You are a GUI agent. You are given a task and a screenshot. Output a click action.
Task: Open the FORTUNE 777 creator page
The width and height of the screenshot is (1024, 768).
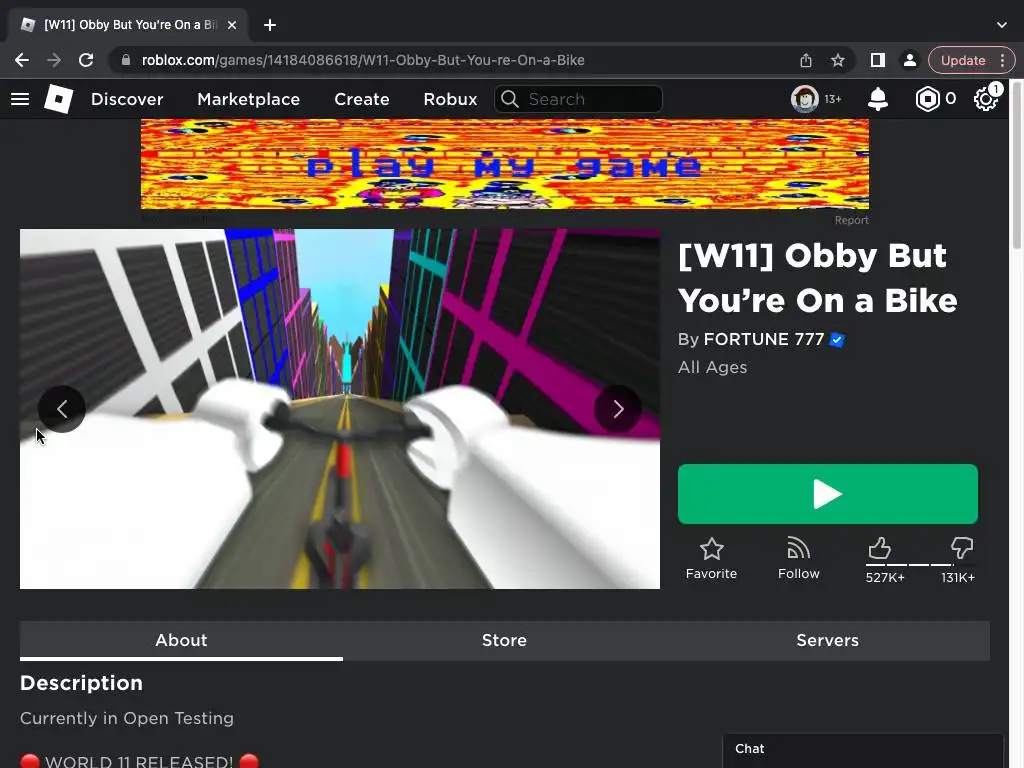pos(764,340)
